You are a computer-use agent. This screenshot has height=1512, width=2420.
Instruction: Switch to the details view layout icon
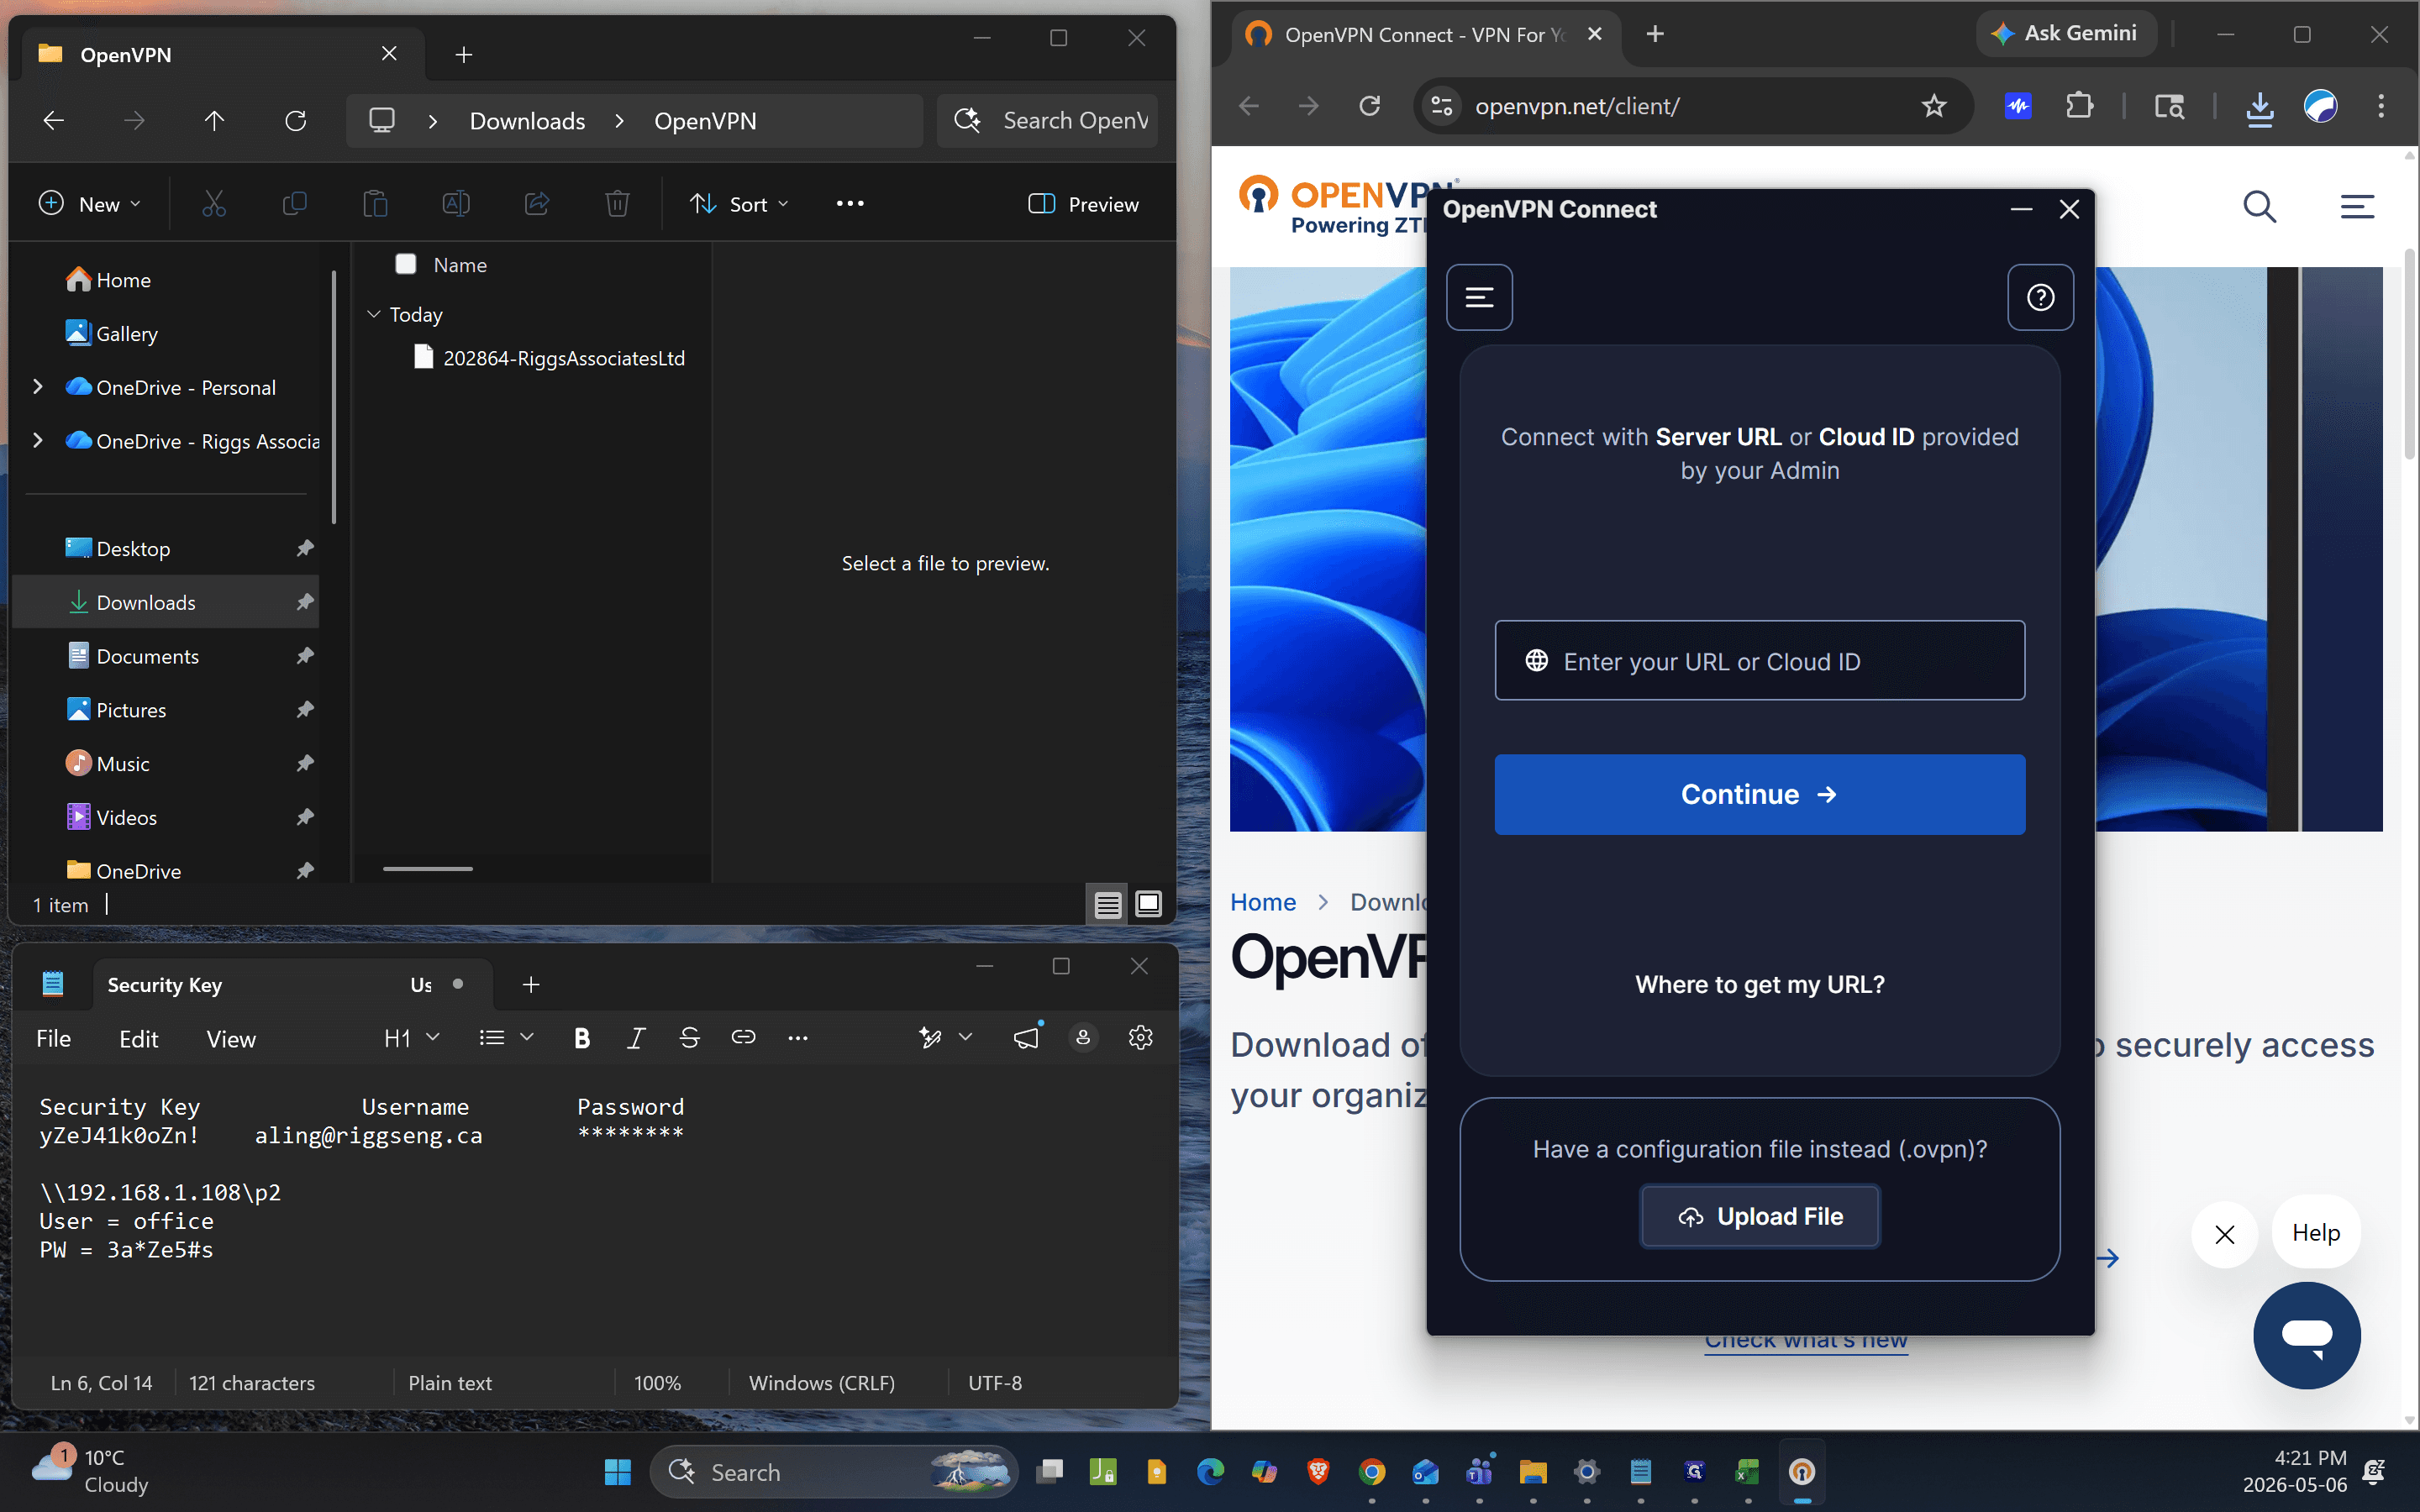click(1108, 905)
